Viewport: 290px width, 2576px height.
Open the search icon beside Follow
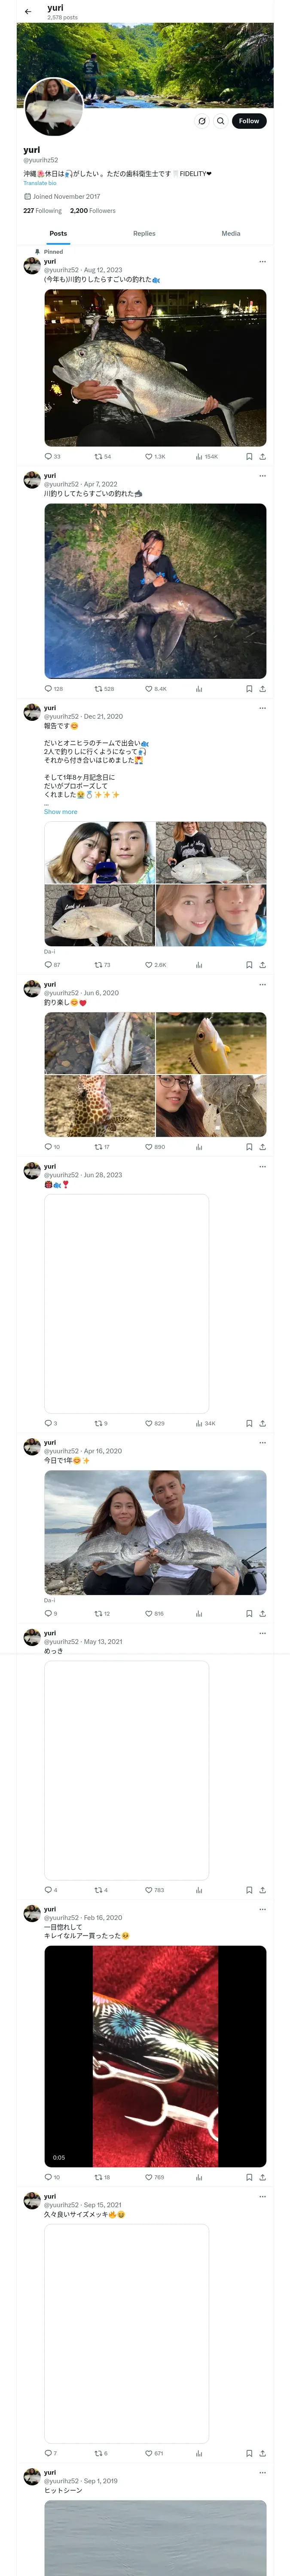(221, 121)
